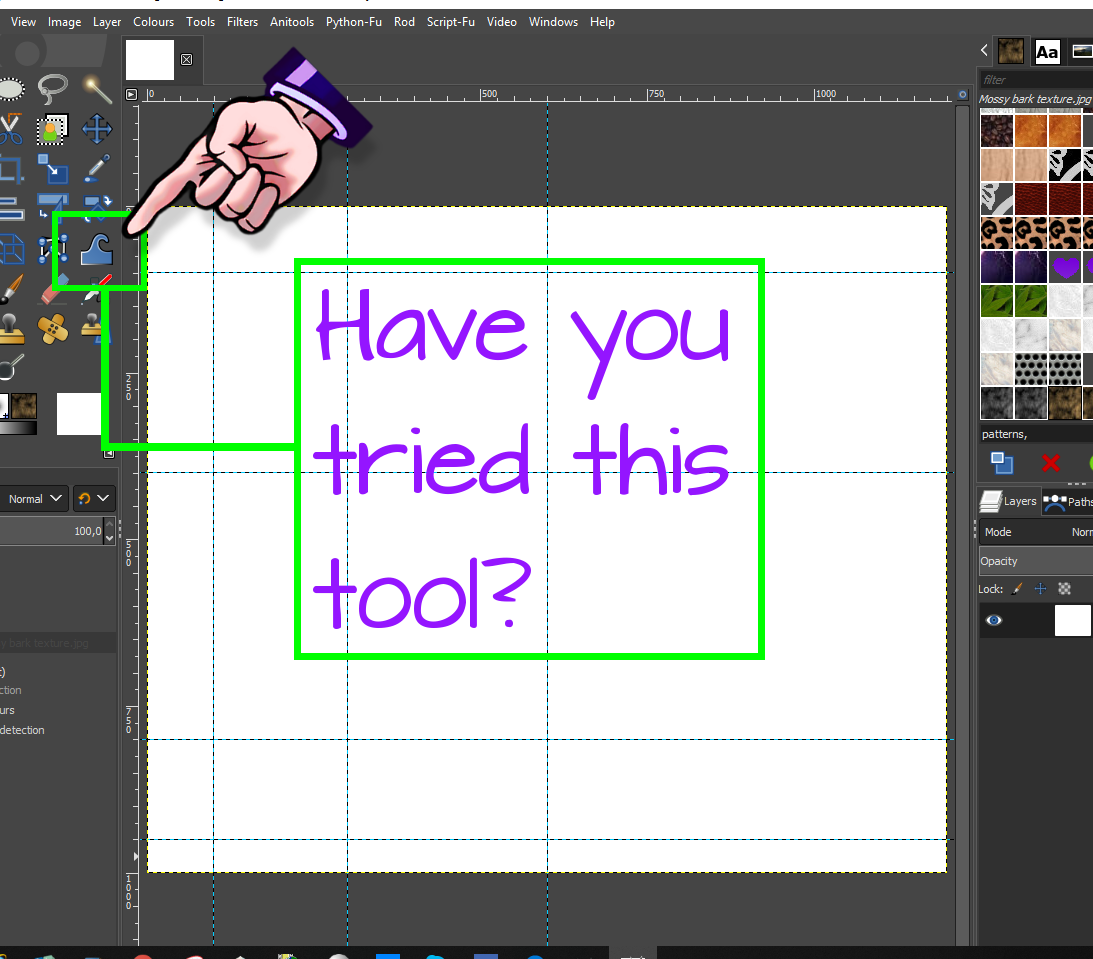This screenshot has width=1093, height=959.
Task: Select the Warp Transform wave tool
Action: 97,250
